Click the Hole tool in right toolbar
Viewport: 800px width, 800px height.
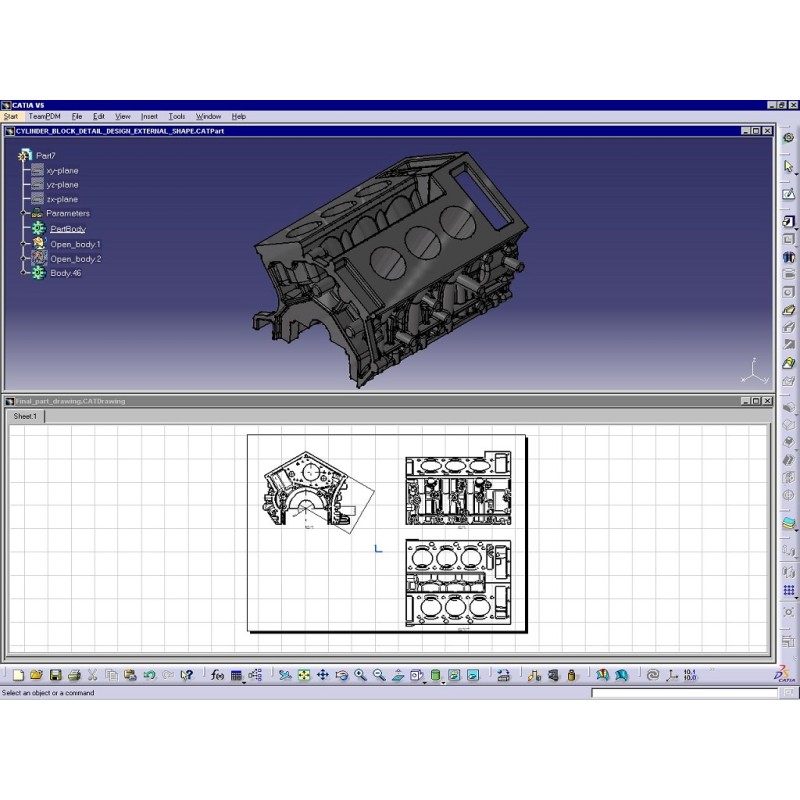point(788,292)
